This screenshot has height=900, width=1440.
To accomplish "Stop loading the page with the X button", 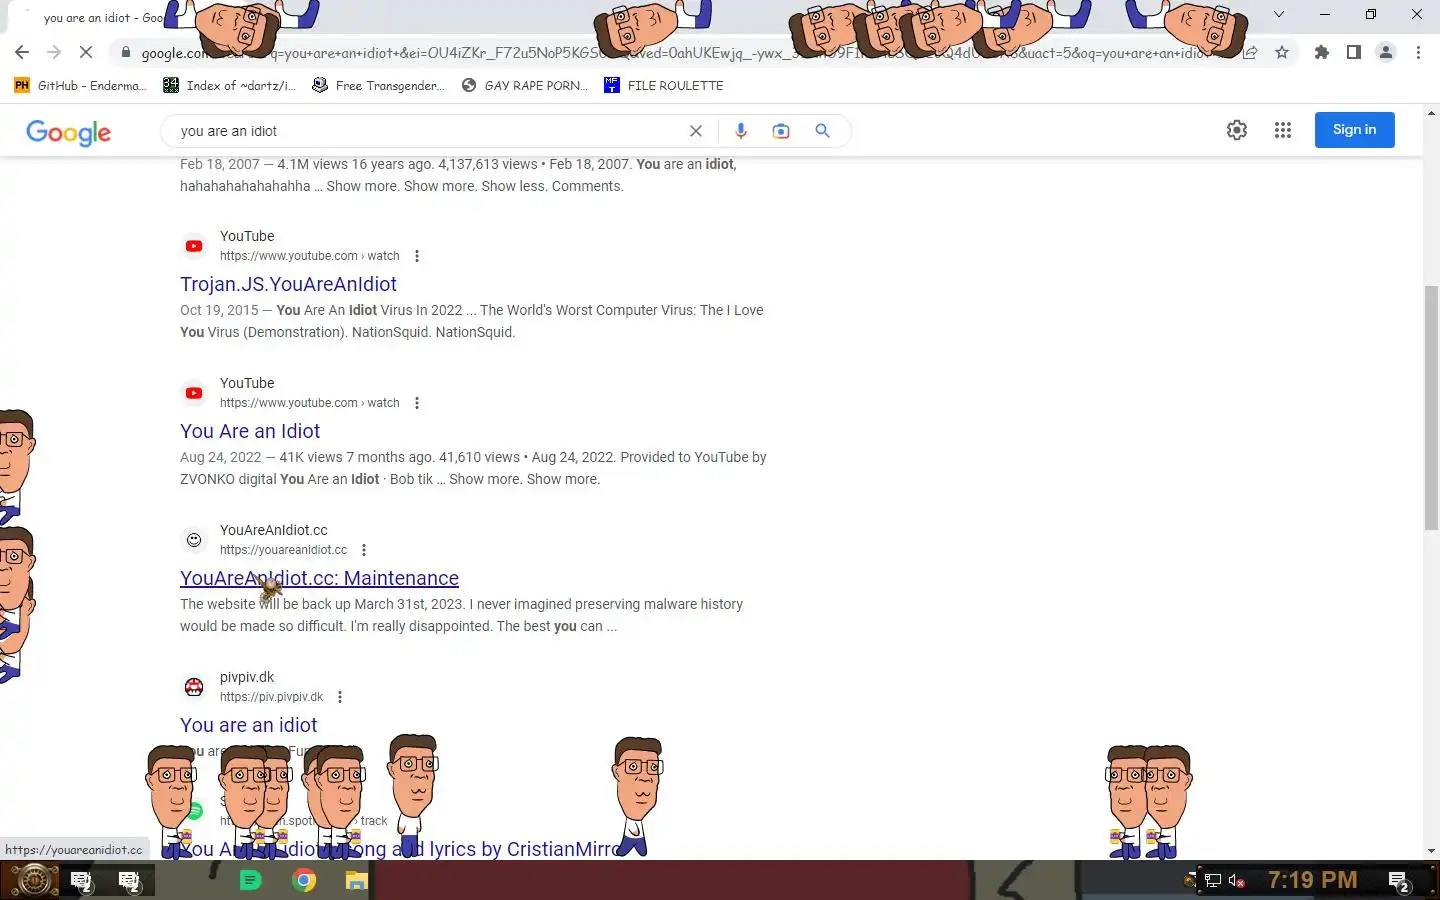I will click(x=85, y=52).
